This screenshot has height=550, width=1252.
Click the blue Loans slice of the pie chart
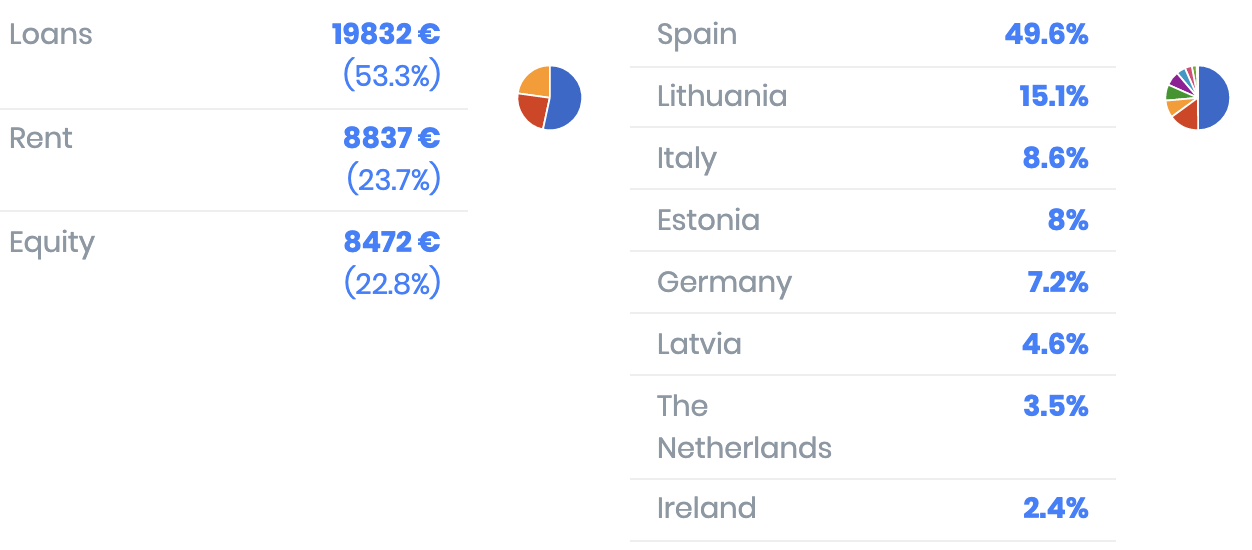(x=563, y=97)
